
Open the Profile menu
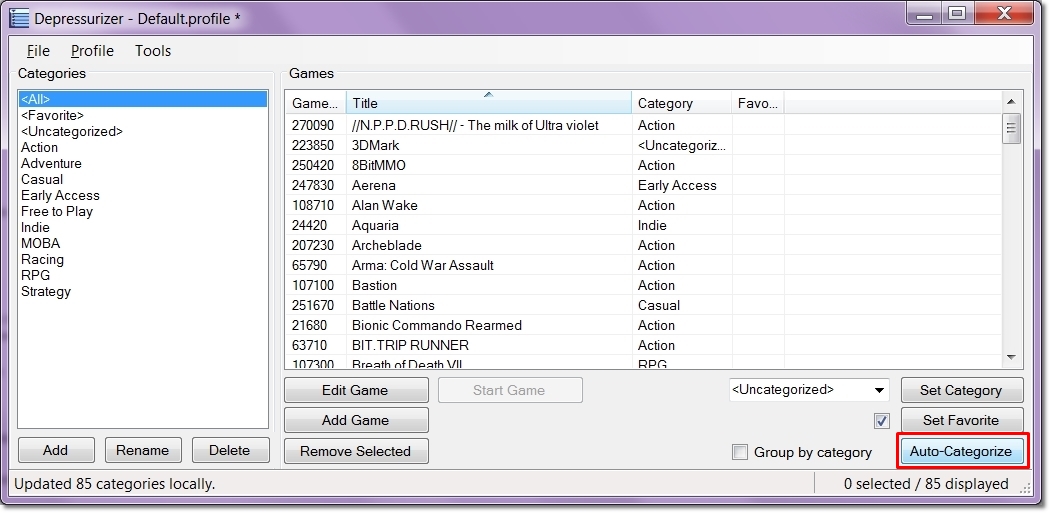tap(92, 51)
